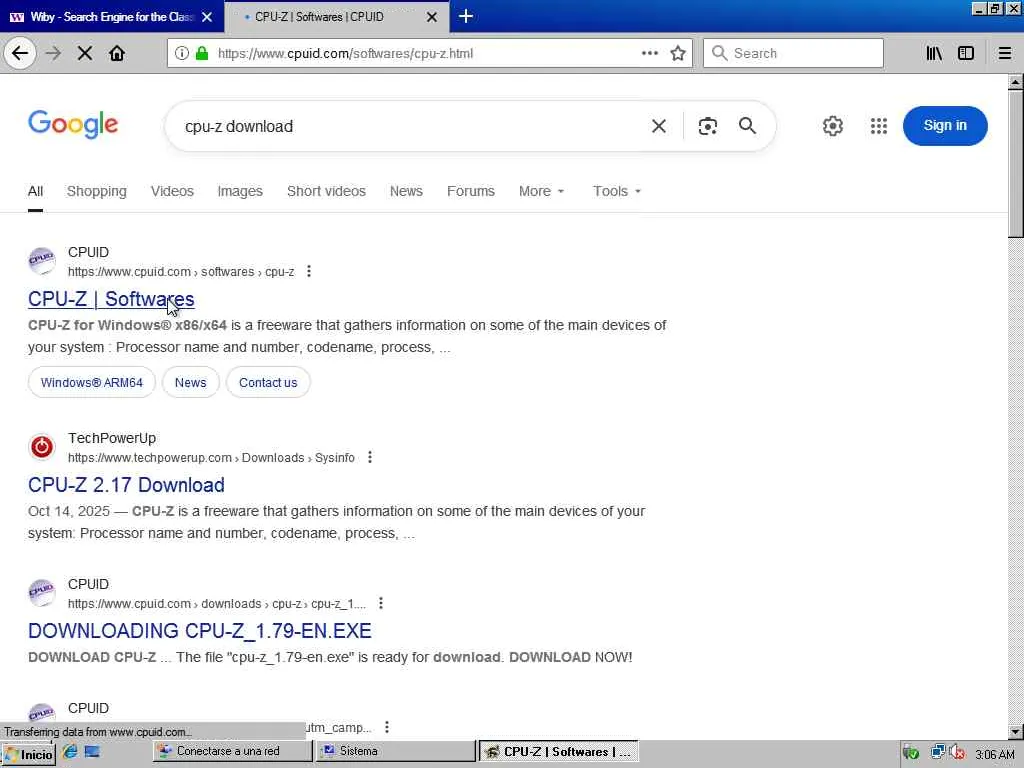Open options menu for cpu-z_1.79 download result

[x=381, y=603]
